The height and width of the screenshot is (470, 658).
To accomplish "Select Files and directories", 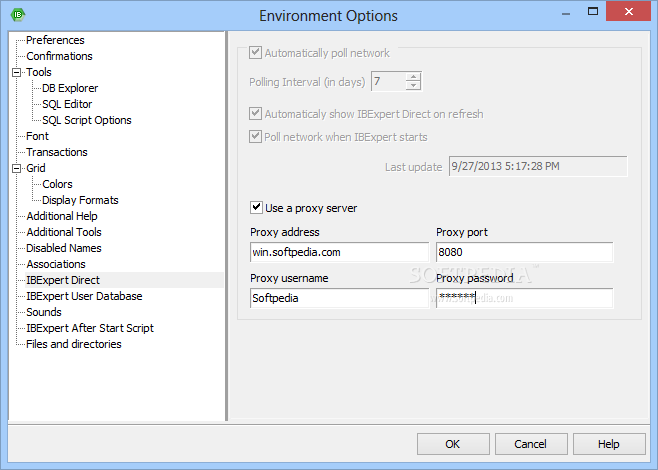I will pyautogui.click(x=73, y=344).
